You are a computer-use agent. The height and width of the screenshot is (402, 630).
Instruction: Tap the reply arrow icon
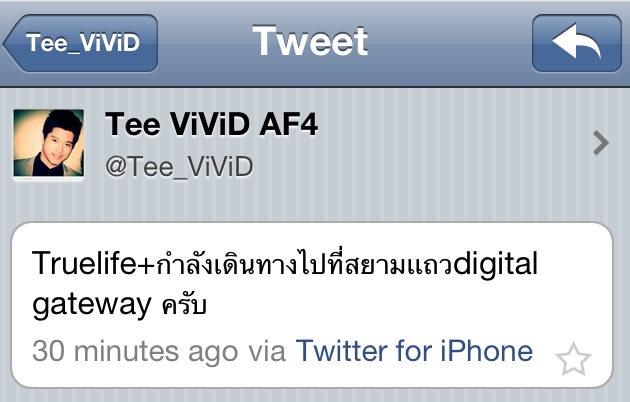577,43
